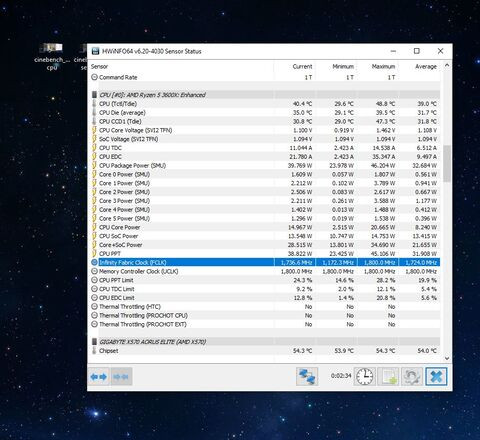Click the Average column header
The width and height of the screenshot is (480, 440).
click(426, 66)
